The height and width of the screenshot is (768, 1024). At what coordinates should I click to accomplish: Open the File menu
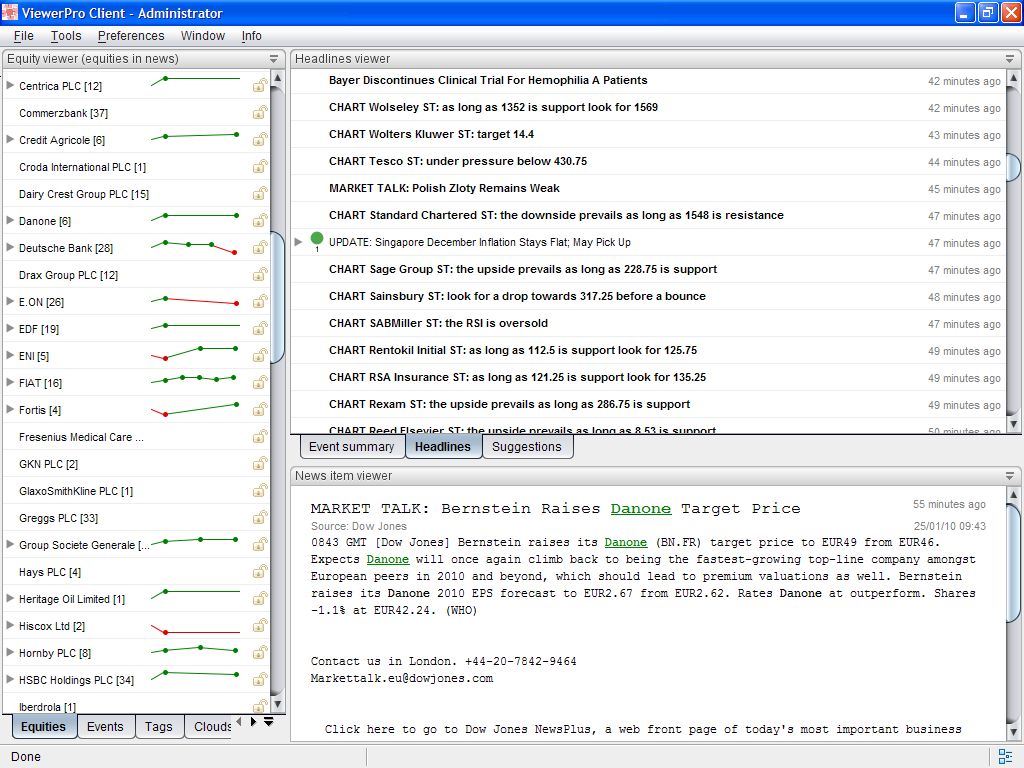coord(24,36)
